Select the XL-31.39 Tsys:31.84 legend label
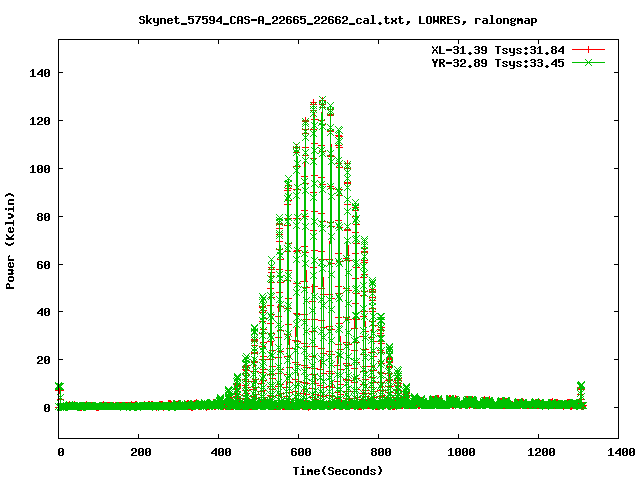640x480 pixels. pos(498,50)
